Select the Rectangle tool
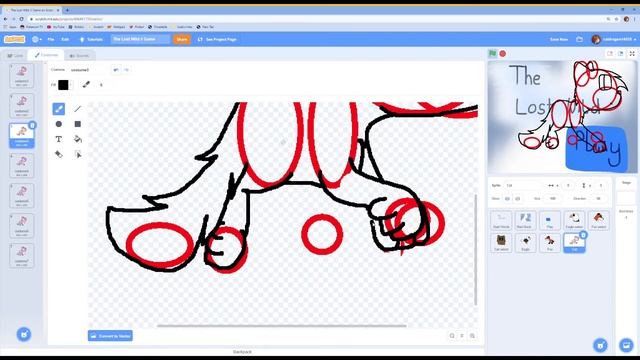640x360 pixels. 78,124
